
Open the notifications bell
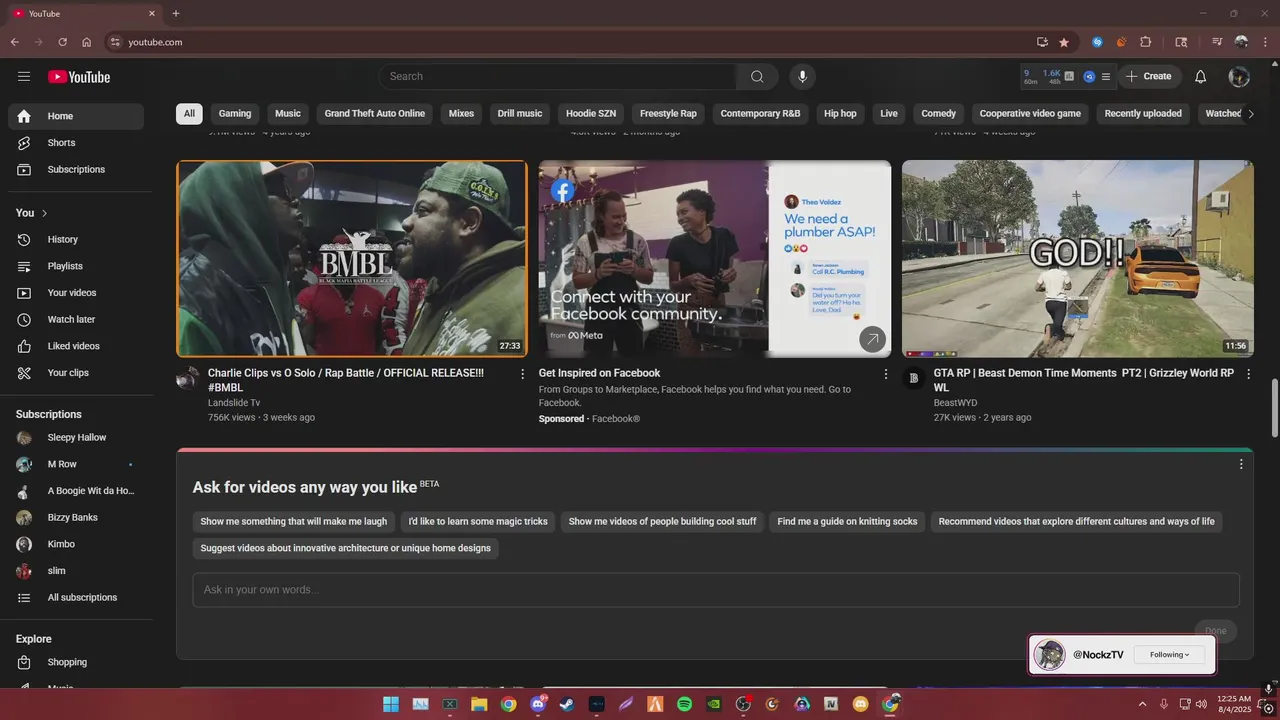[x=1201, y=77]
